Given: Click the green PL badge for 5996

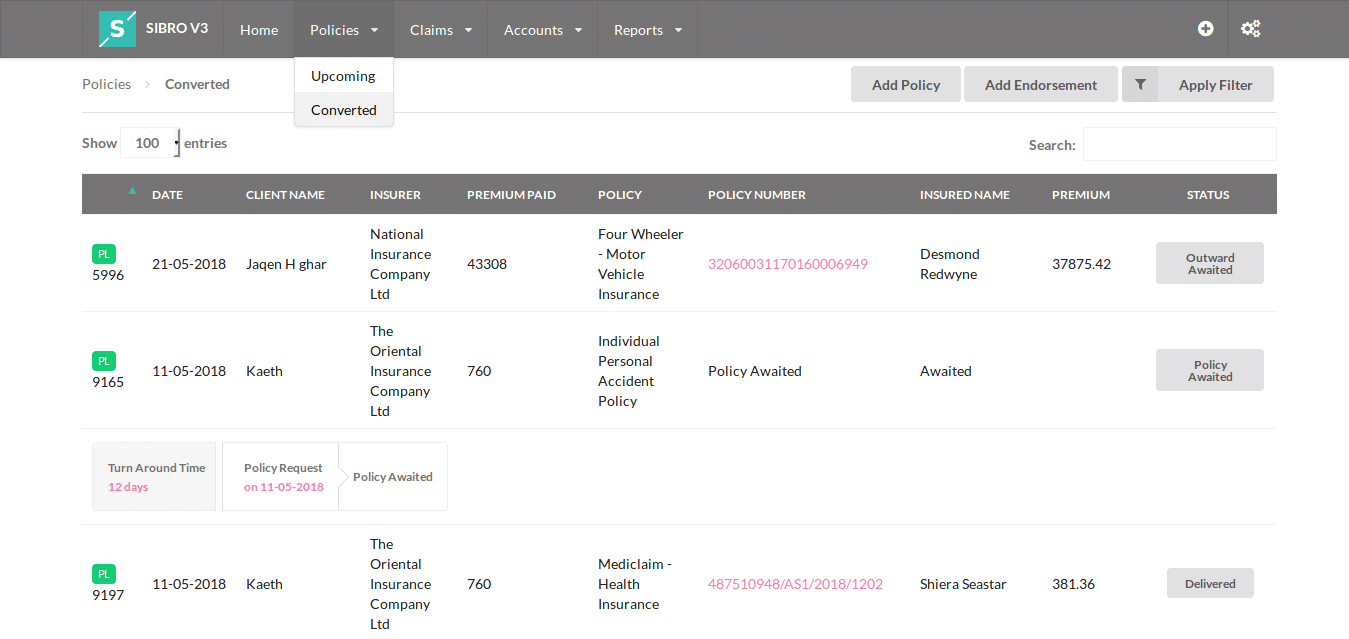Looking at the screenshot, I should pyautogui.click(x=104, y=255).
